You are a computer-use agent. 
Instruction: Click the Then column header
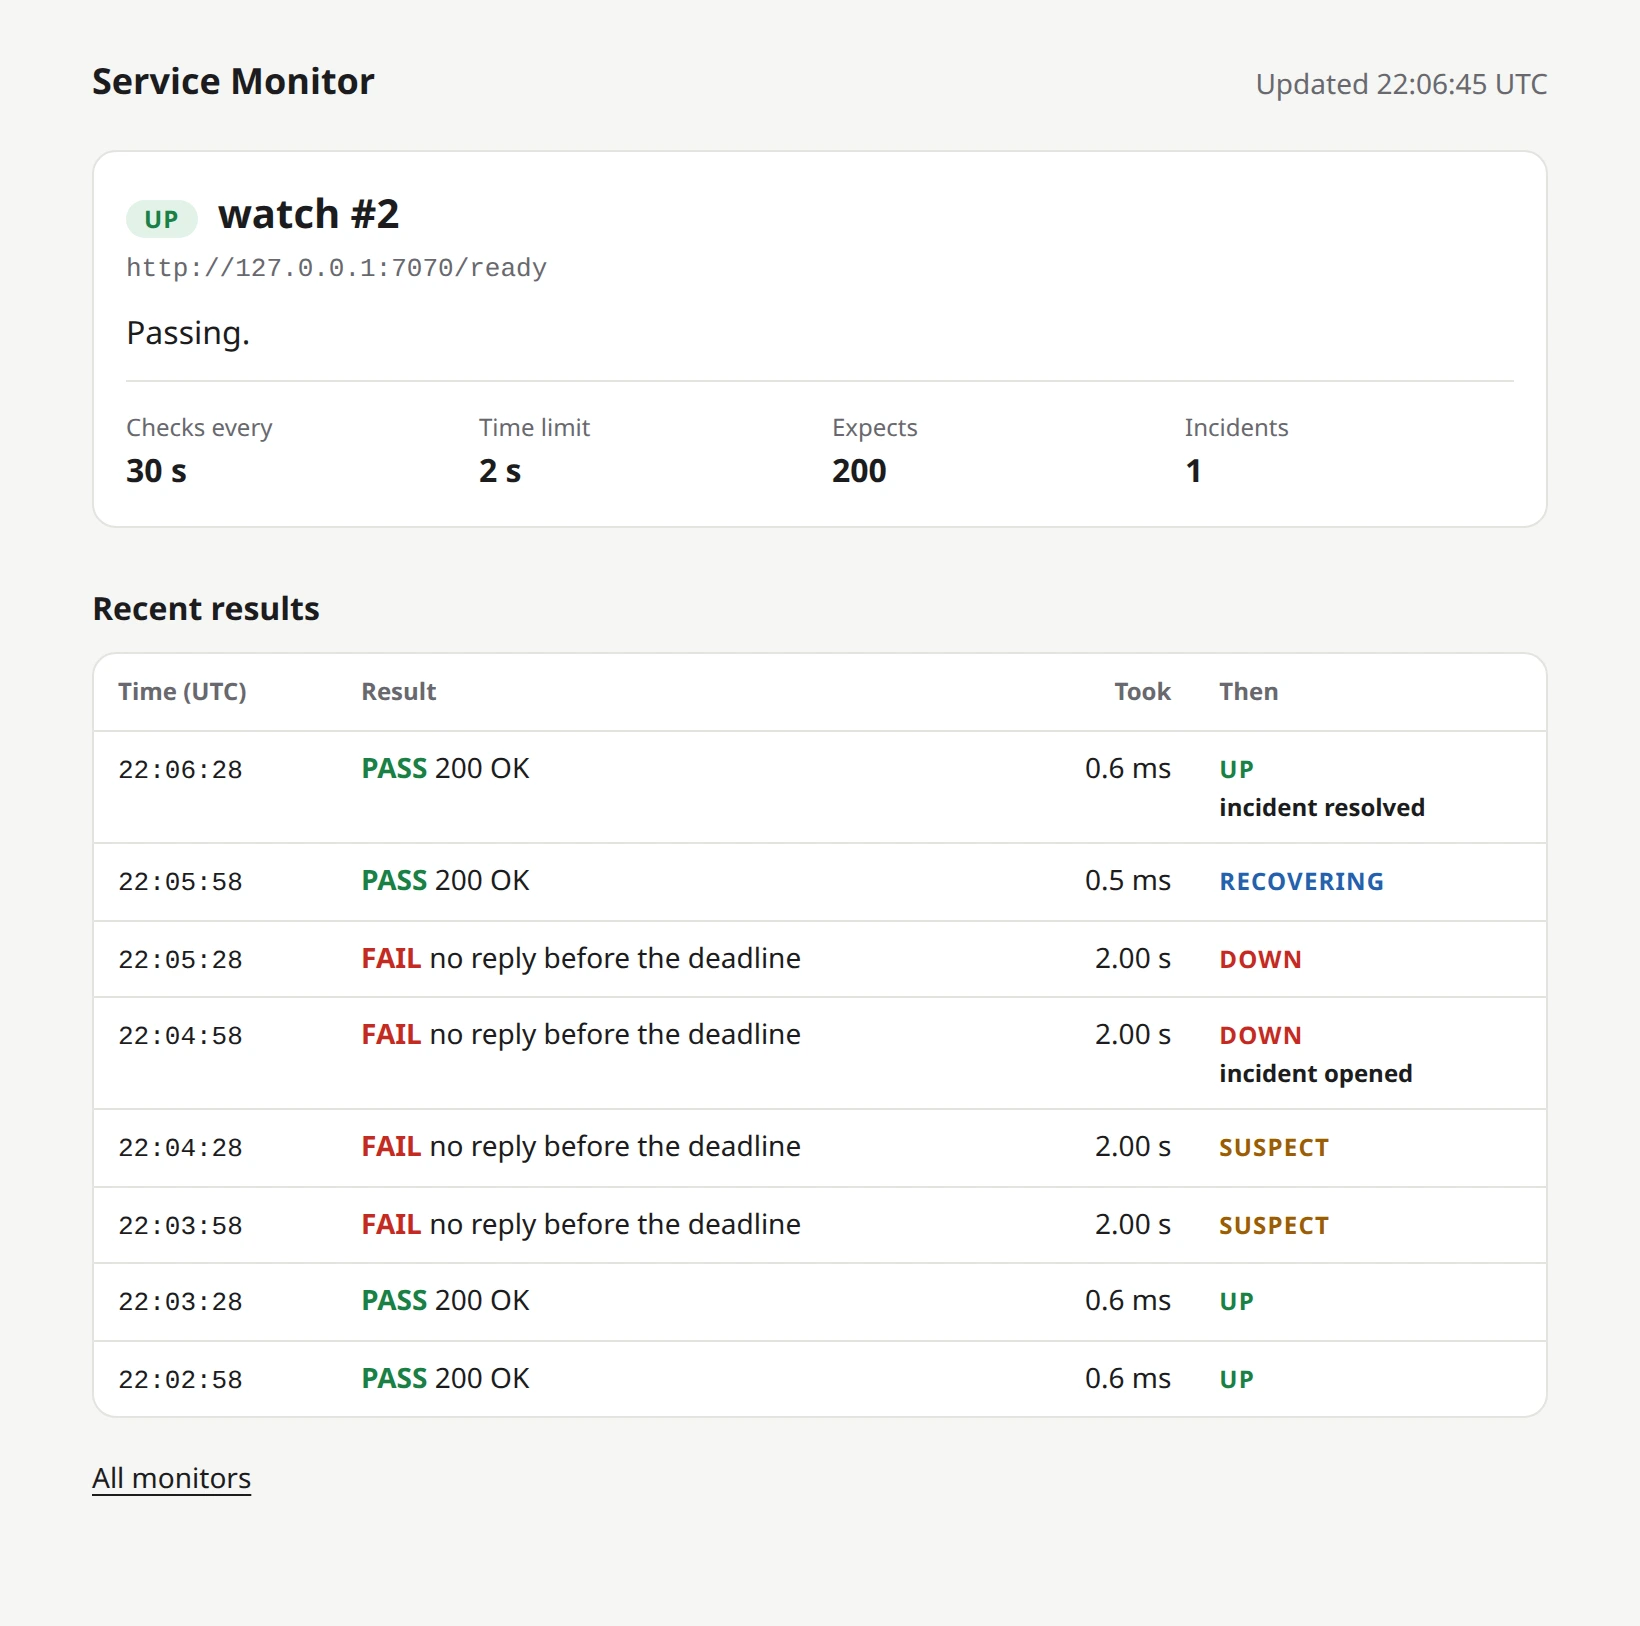click(x=1248, y=692)
